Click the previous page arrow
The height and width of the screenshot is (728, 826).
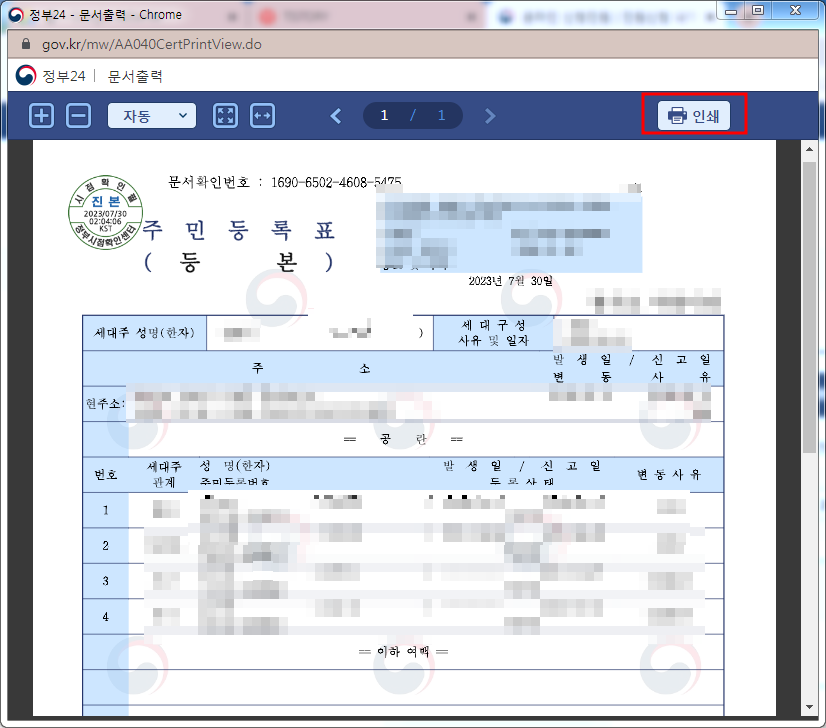click(x=336, y=115)
